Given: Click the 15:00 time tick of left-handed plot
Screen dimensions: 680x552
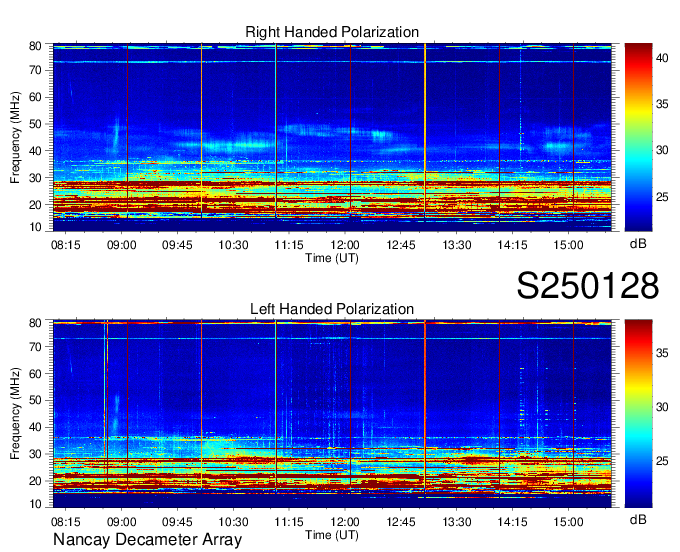Looking at the screenshot, I should pos(568,522).
